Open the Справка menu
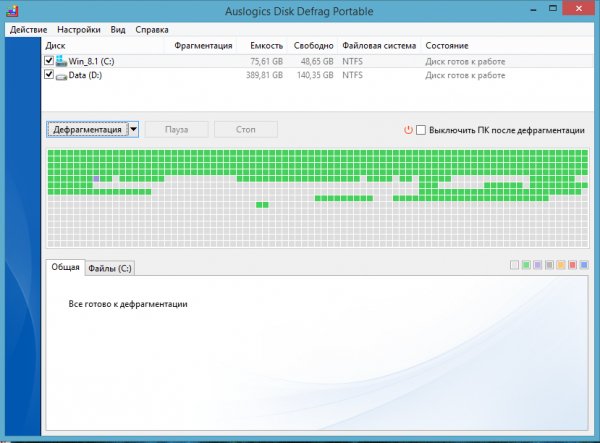The height and width of the screenshot is (443, 600). (152, 29)
